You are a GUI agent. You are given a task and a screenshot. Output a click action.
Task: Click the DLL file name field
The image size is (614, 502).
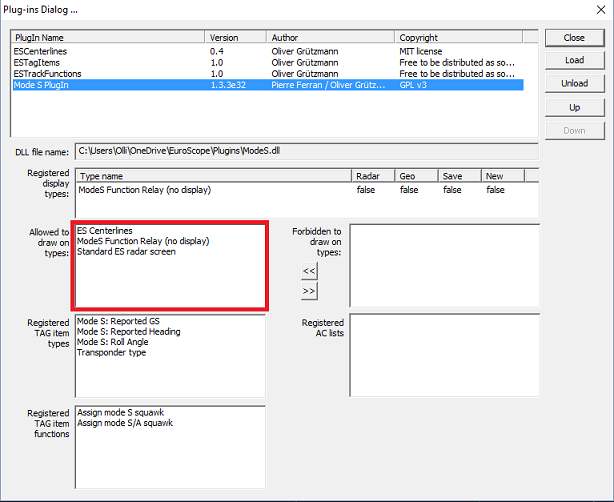307,151
